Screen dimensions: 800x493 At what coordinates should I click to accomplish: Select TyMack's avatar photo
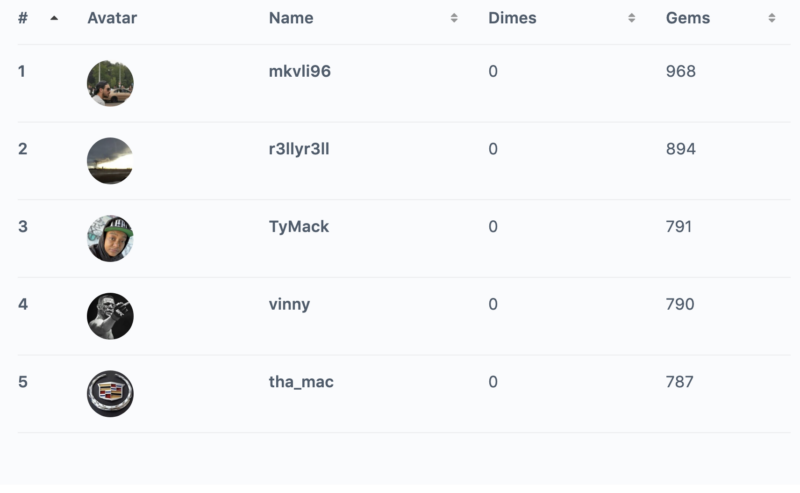(110, 238)
